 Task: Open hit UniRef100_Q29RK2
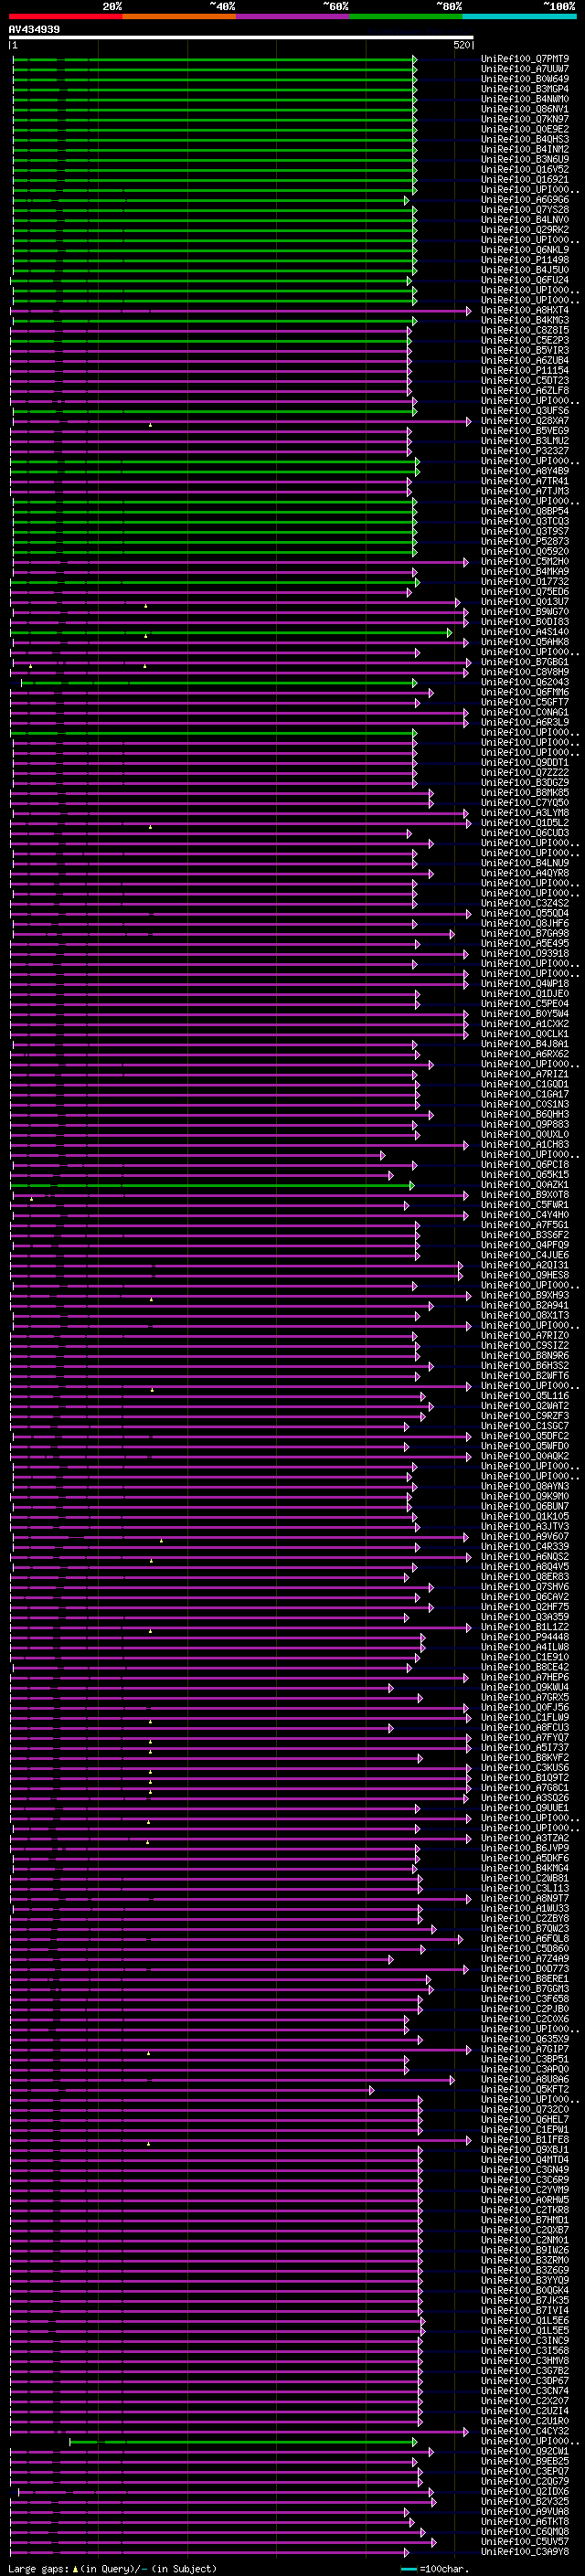coord(525,230)
